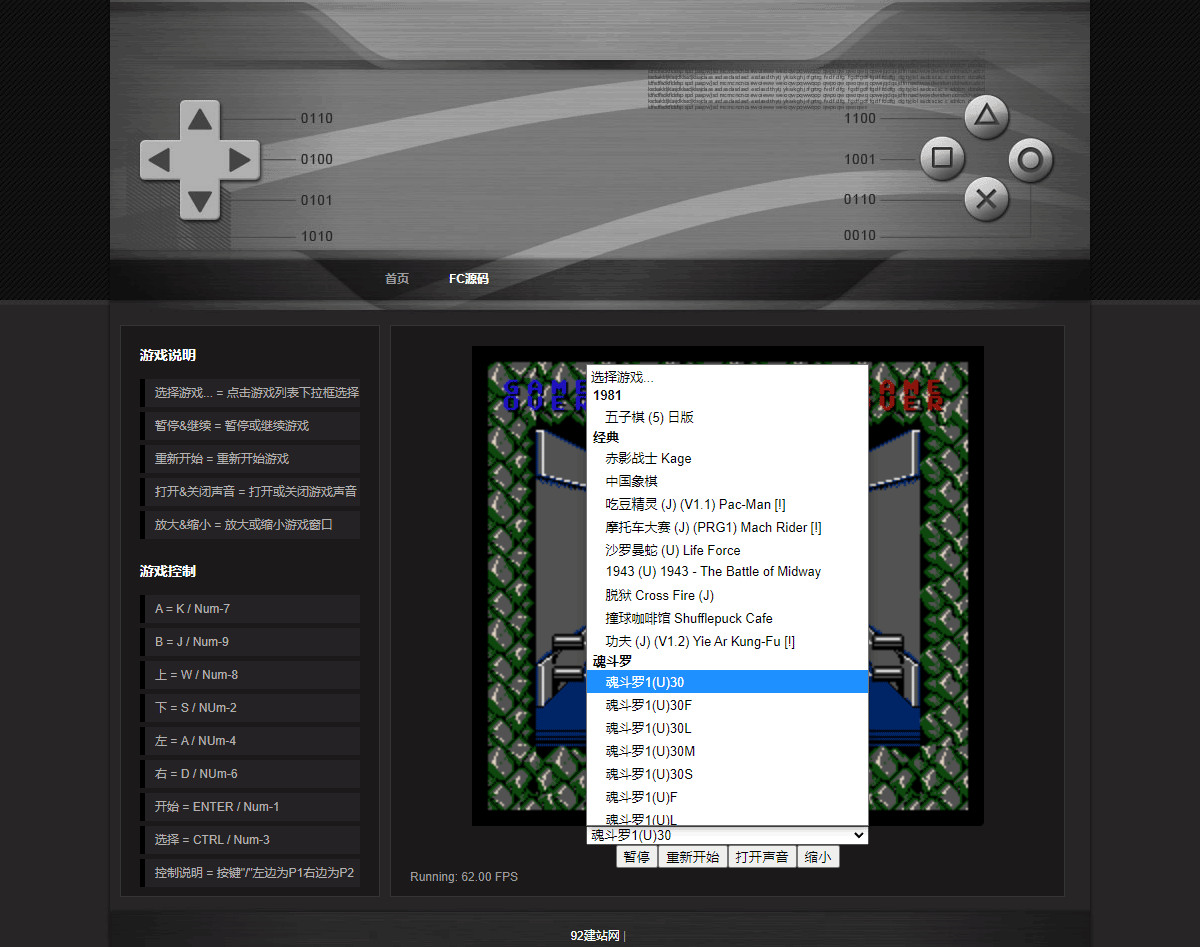Click the 暂停&继续 instruction row
This screenshot has width=1200, height=947.
pos(250,426)
